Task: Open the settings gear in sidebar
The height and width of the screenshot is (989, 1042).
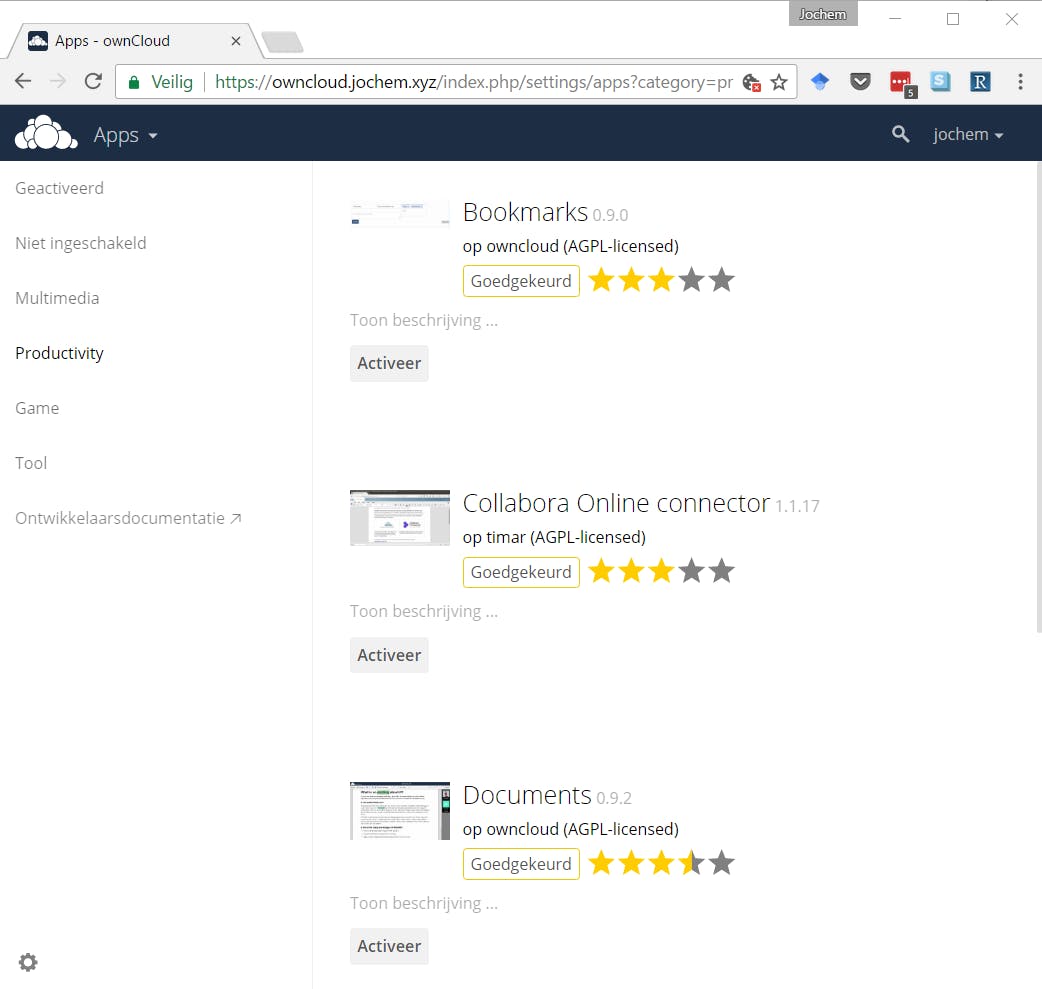Action: tap(28, 962)
